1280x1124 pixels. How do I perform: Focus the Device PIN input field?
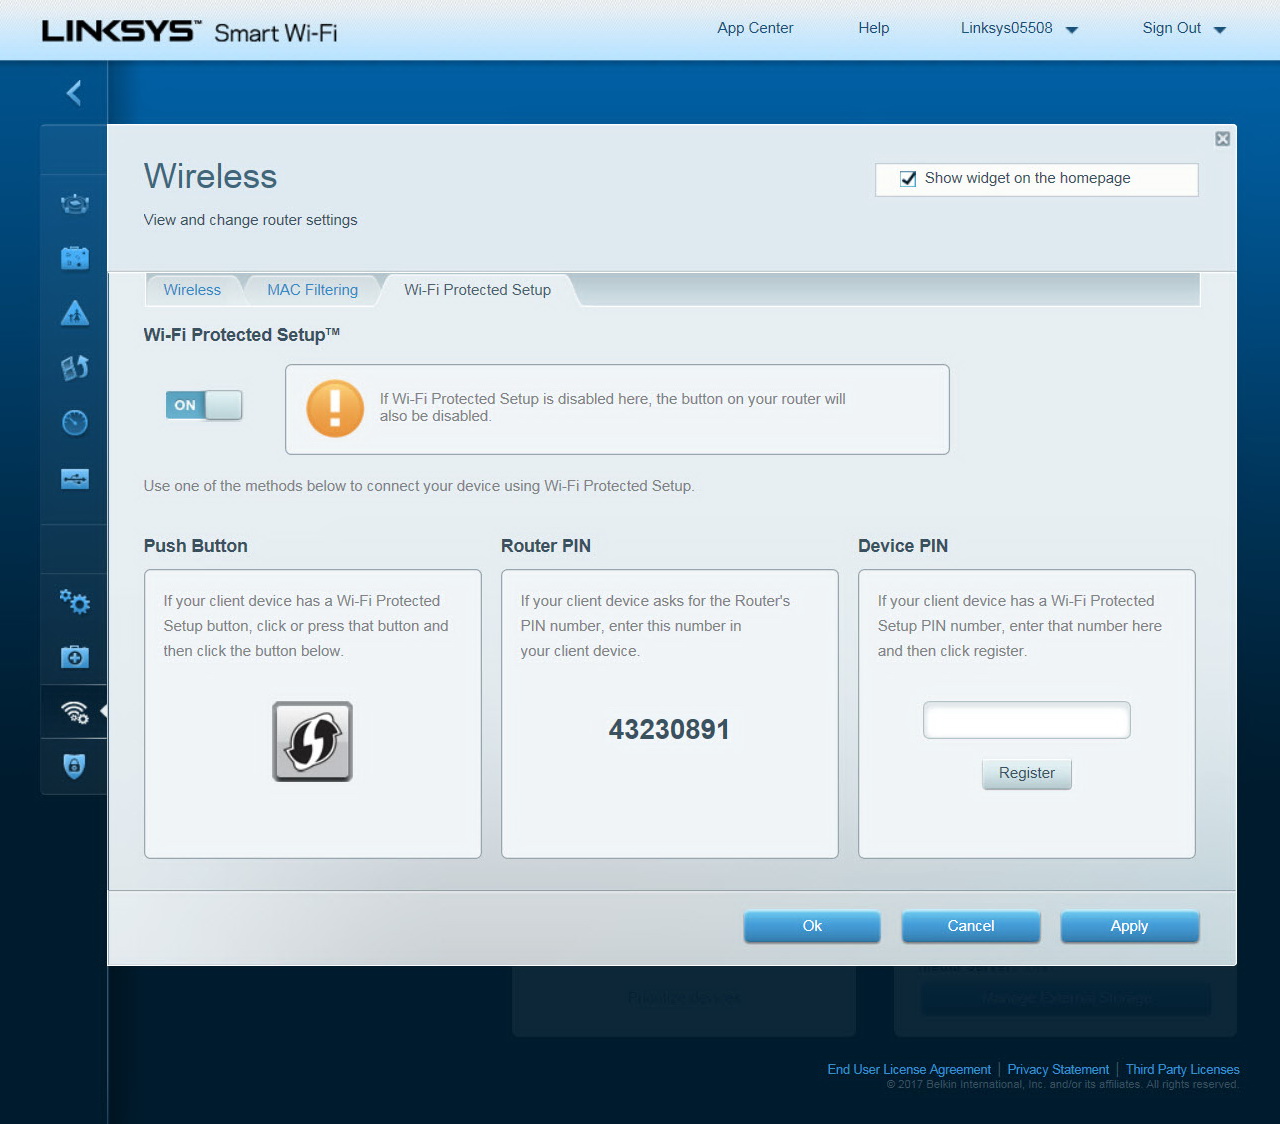click(1027, 720)
